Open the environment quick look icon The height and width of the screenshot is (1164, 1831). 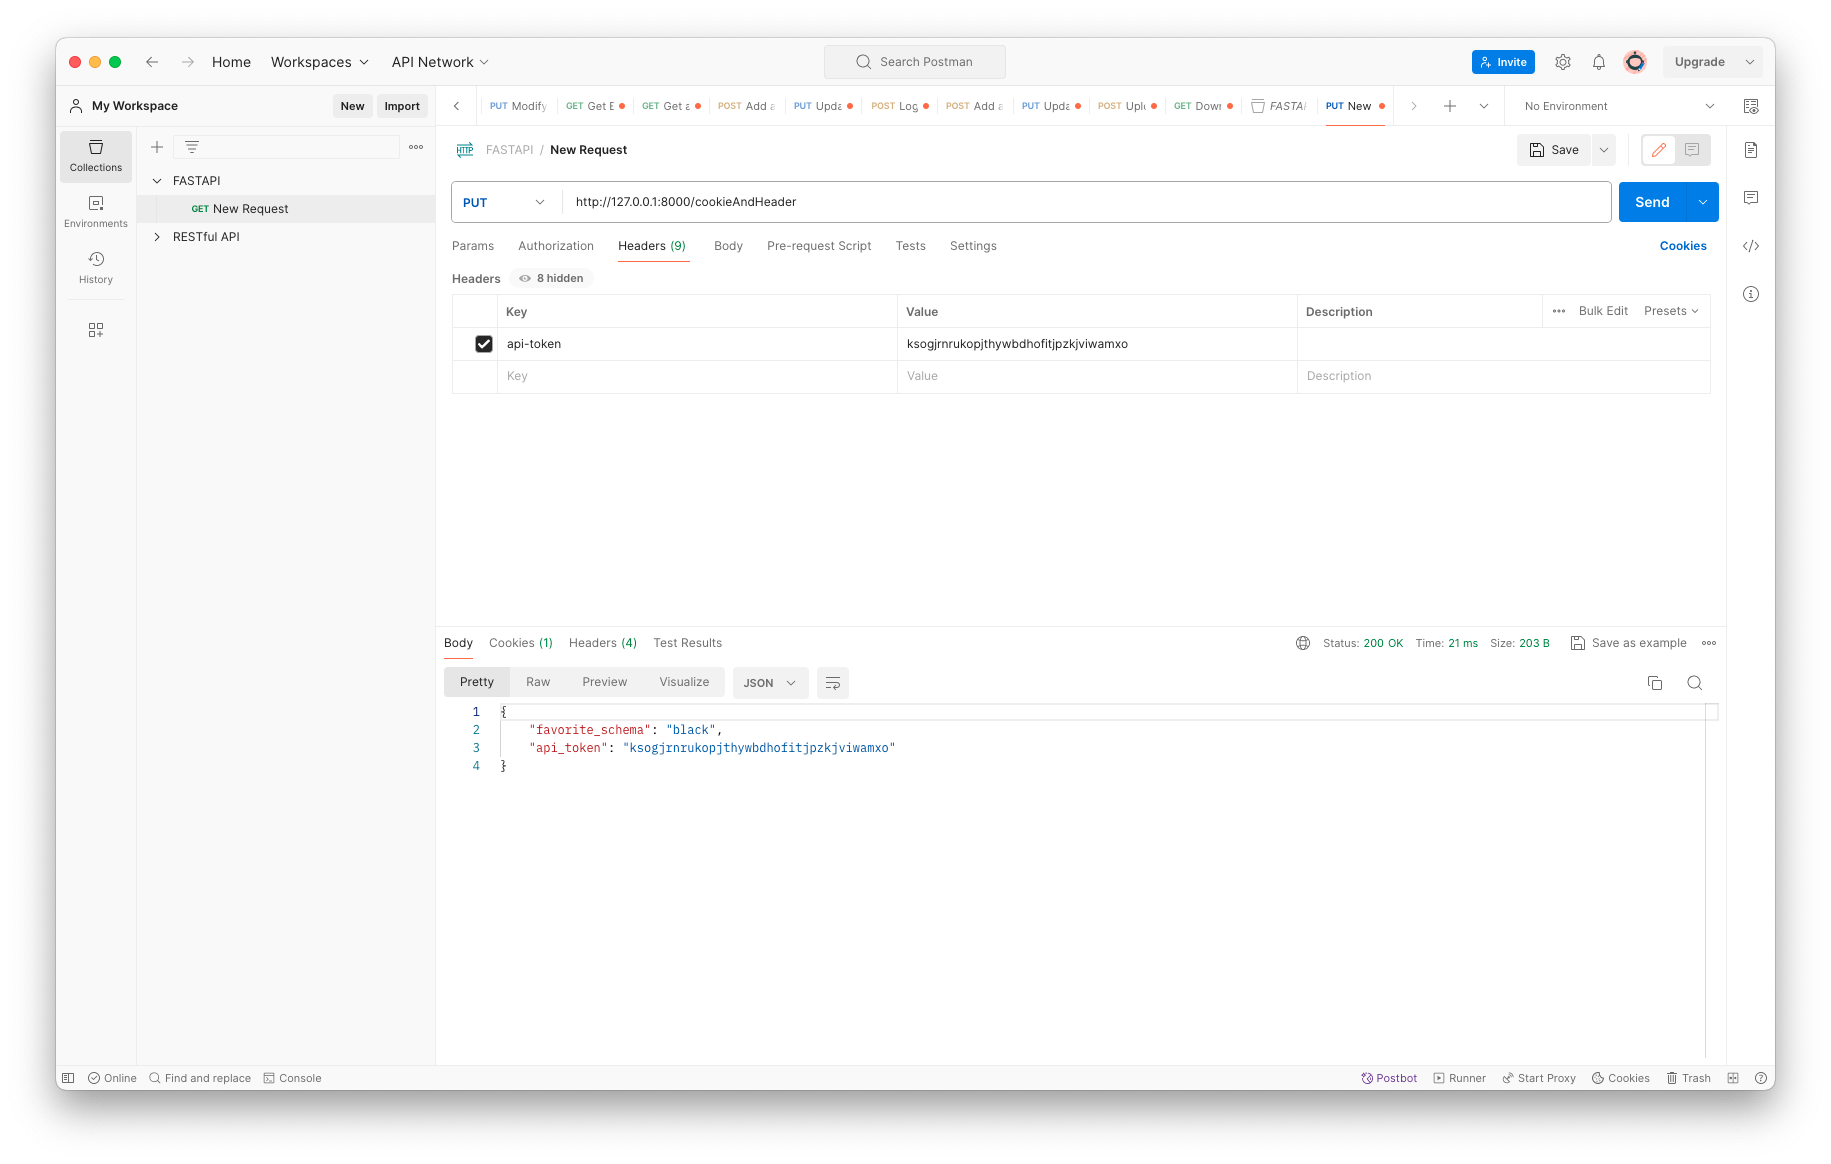click(1751, 106)
